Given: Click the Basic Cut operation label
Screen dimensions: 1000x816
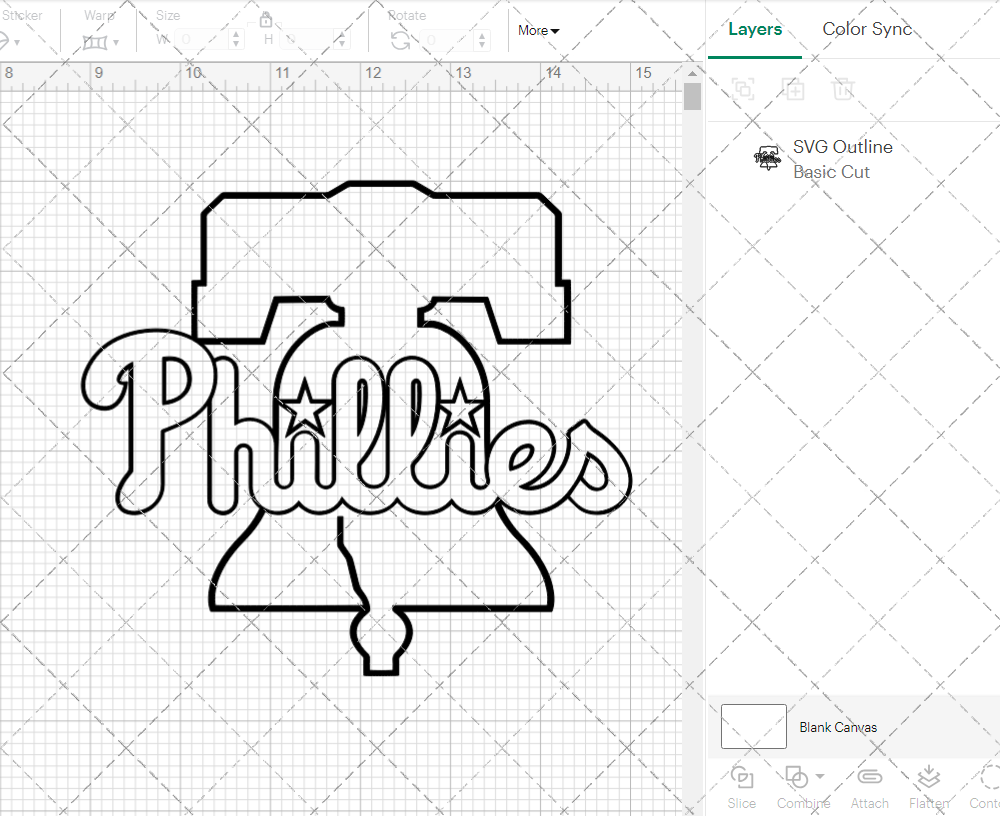Looking at the screenshot, I should point(831,172).
